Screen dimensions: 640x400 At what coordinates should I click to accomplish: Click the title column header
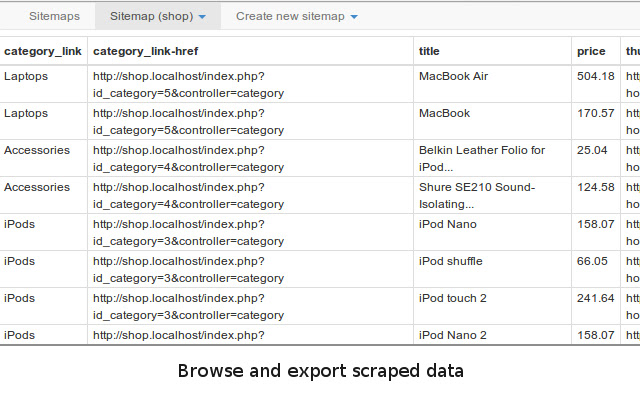pos(429,51)
